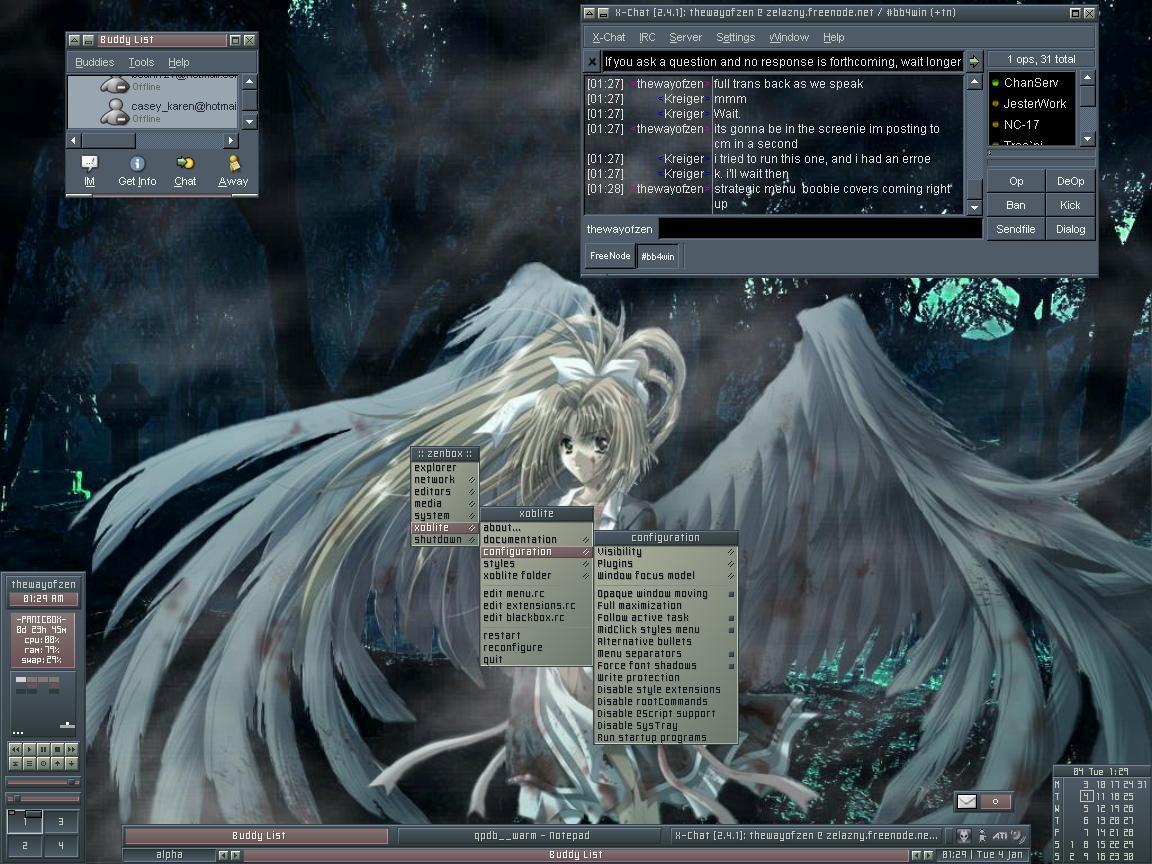Viewport: 1152px width, 864px height.
Task: Toggle Opaque window moving option
Action: (x=666, y=594)
